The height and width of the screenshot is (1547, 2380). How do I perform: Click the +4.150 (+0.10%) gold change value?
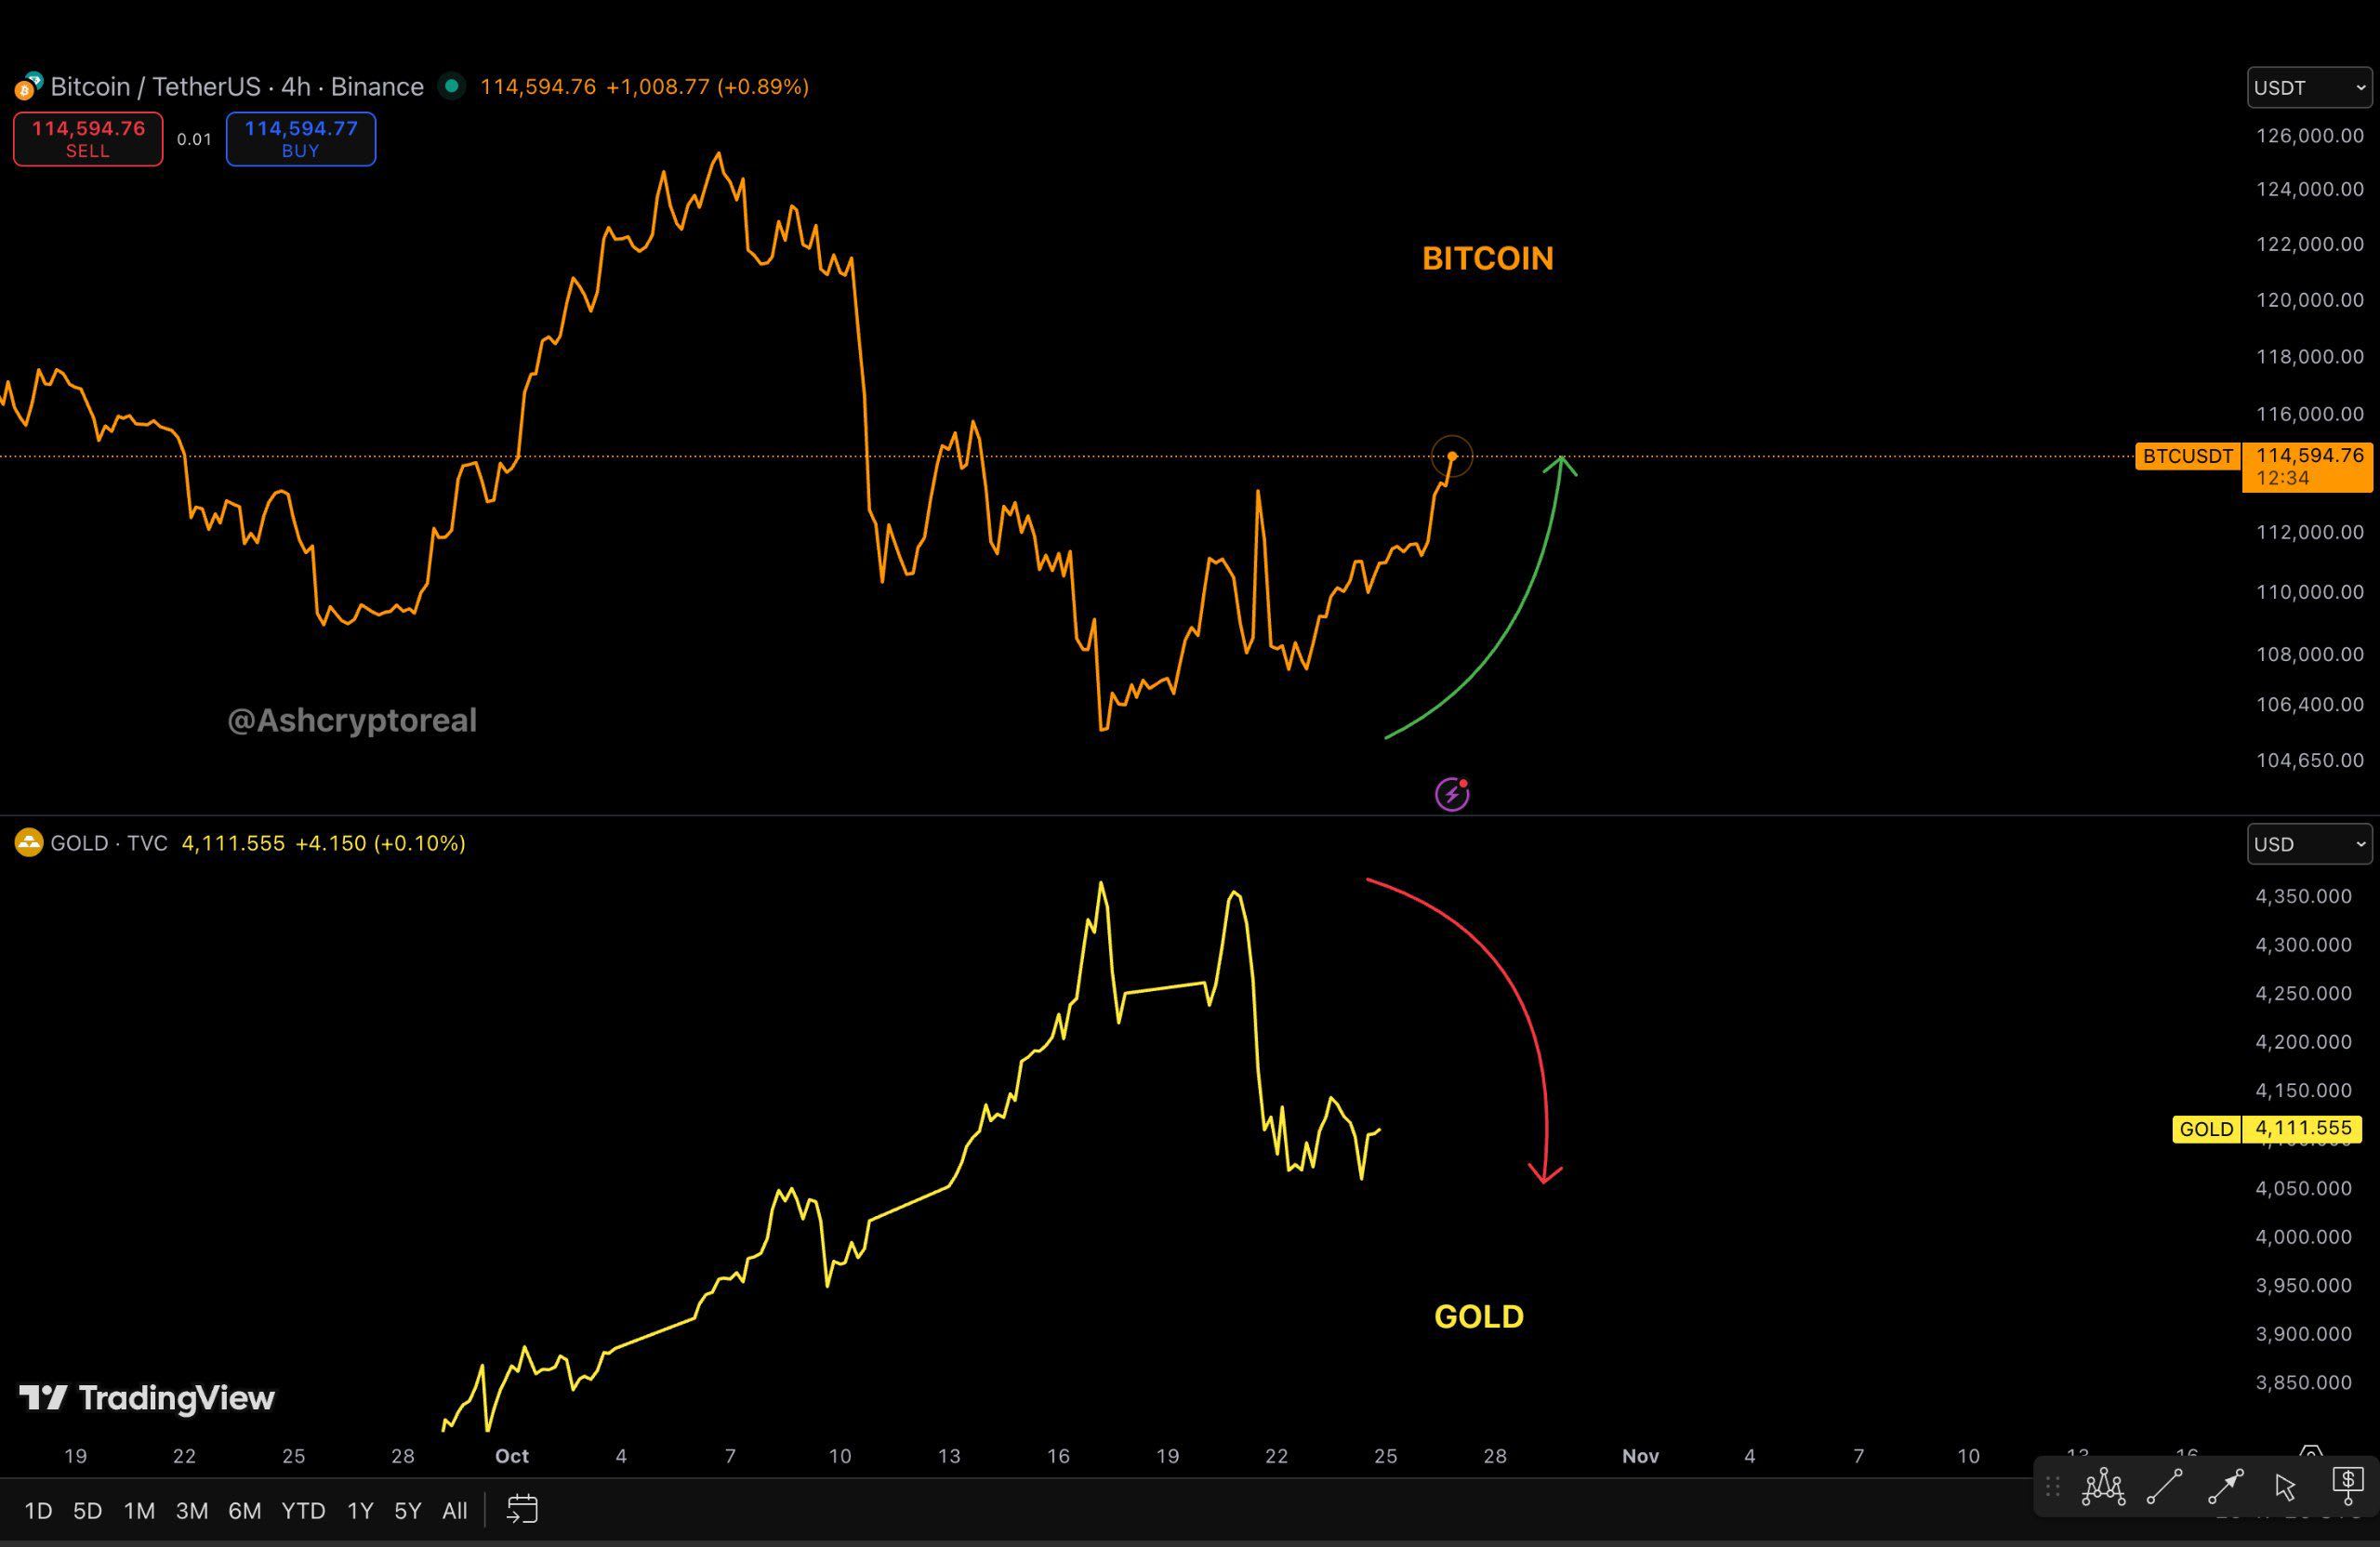pos(380,843)
